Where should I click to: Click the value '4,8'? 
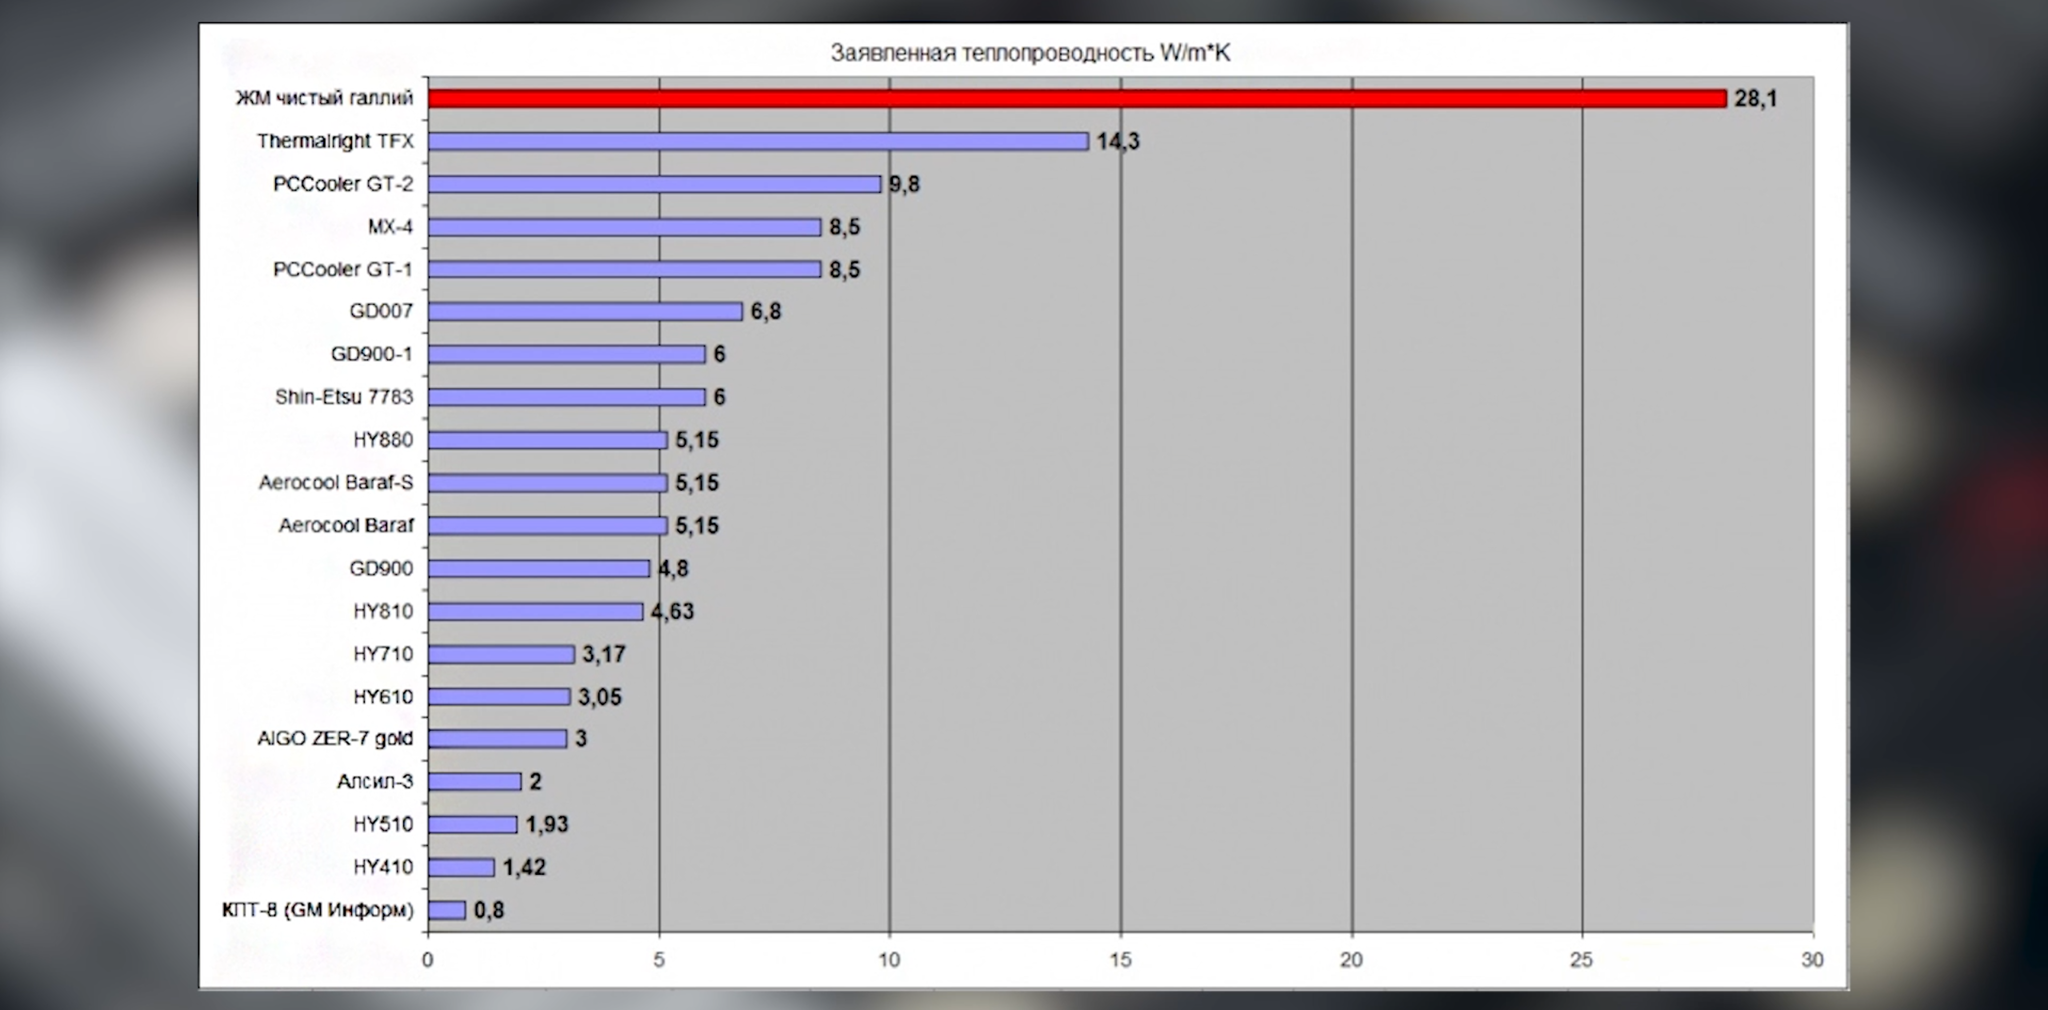point(673,568)
